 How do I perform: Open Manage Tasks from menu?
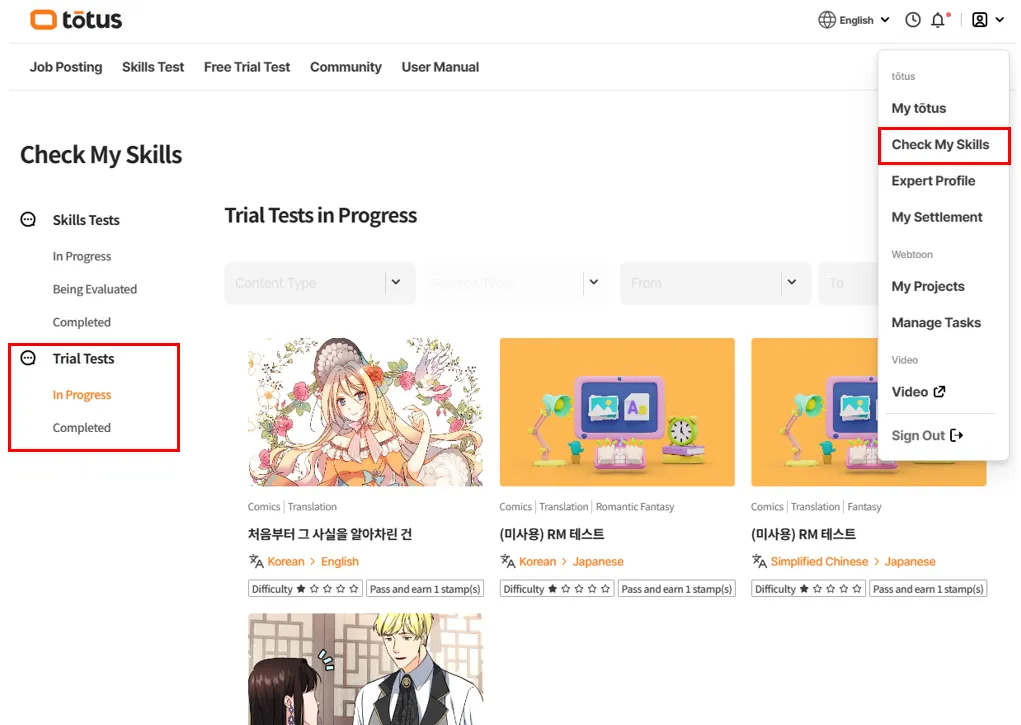(936, 322)
